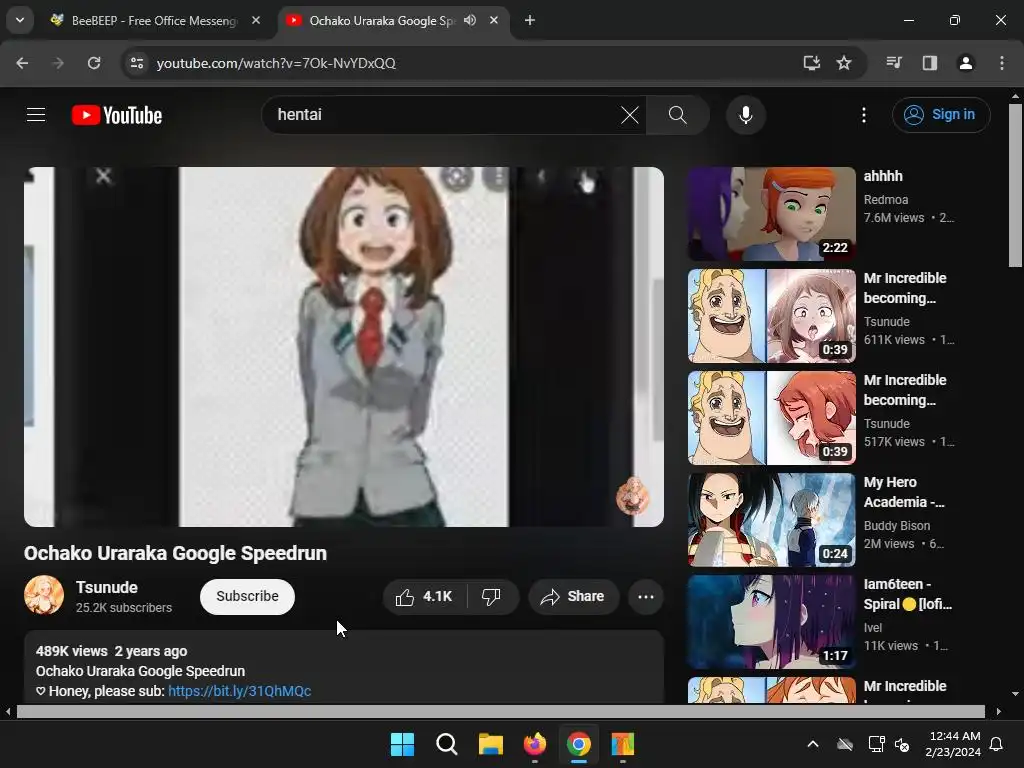Like the video with thumbs up

424,596
